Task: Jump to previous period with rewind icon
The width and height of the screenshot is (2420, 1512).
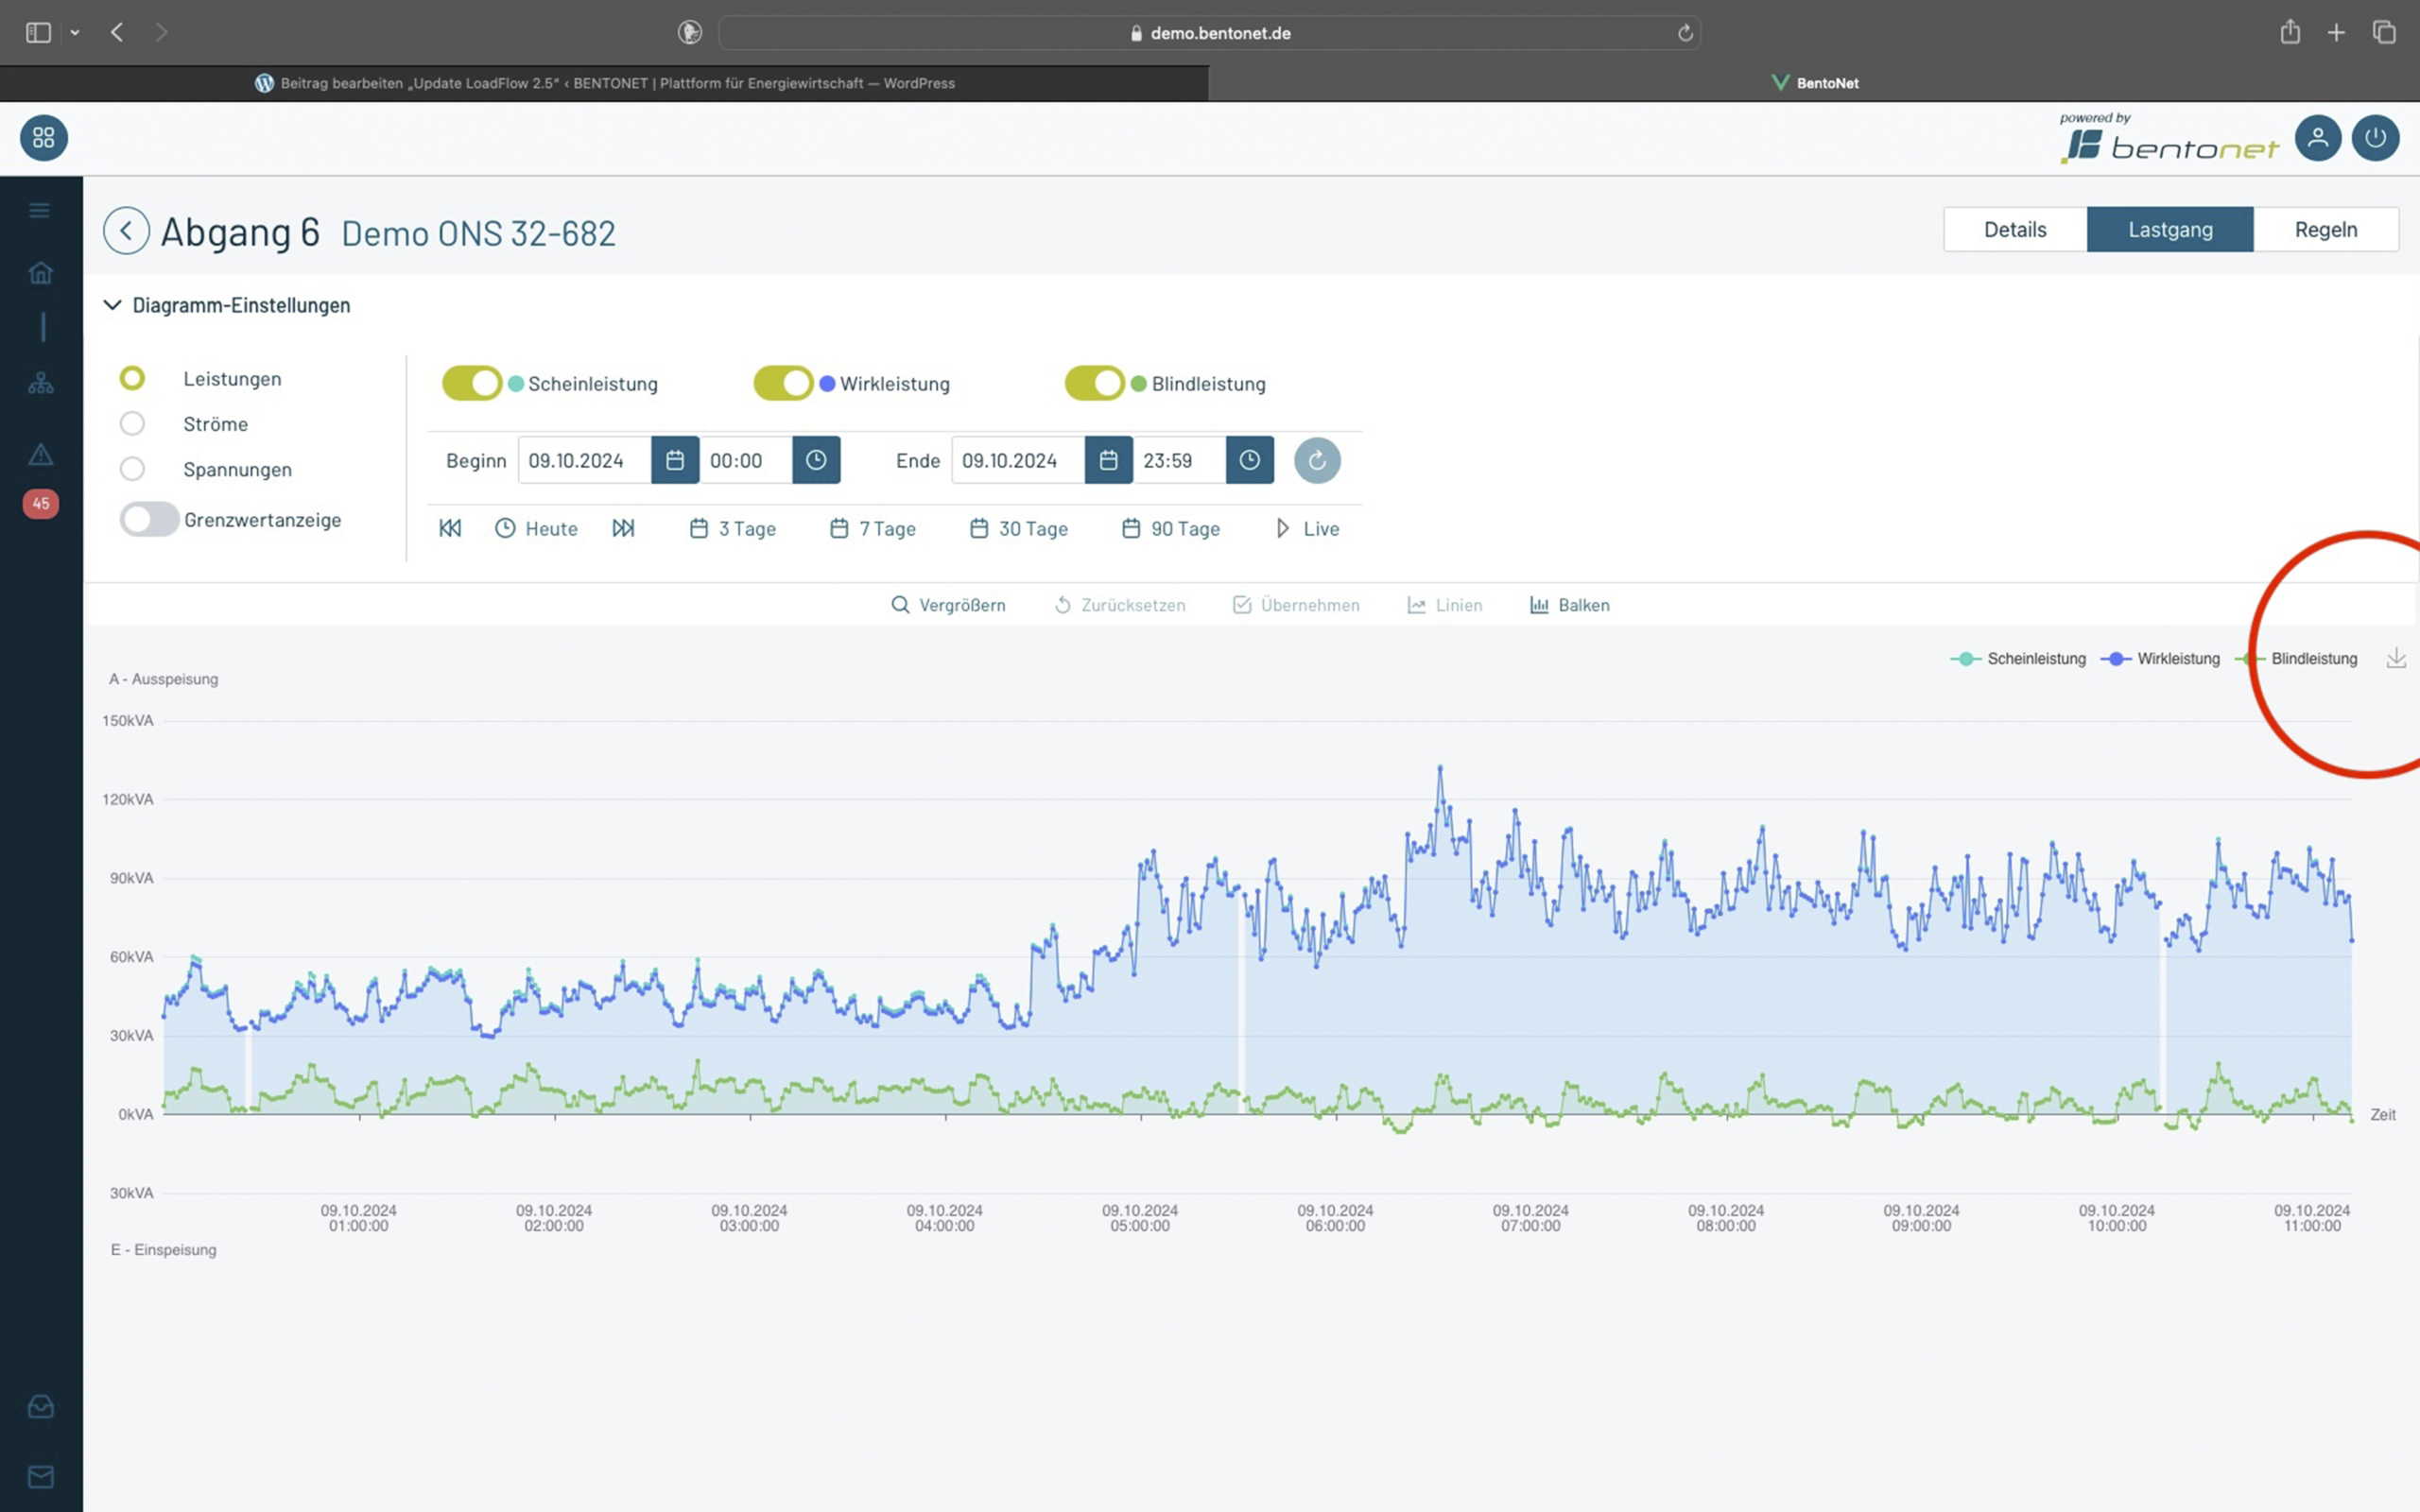Action: tap(450, 528)
